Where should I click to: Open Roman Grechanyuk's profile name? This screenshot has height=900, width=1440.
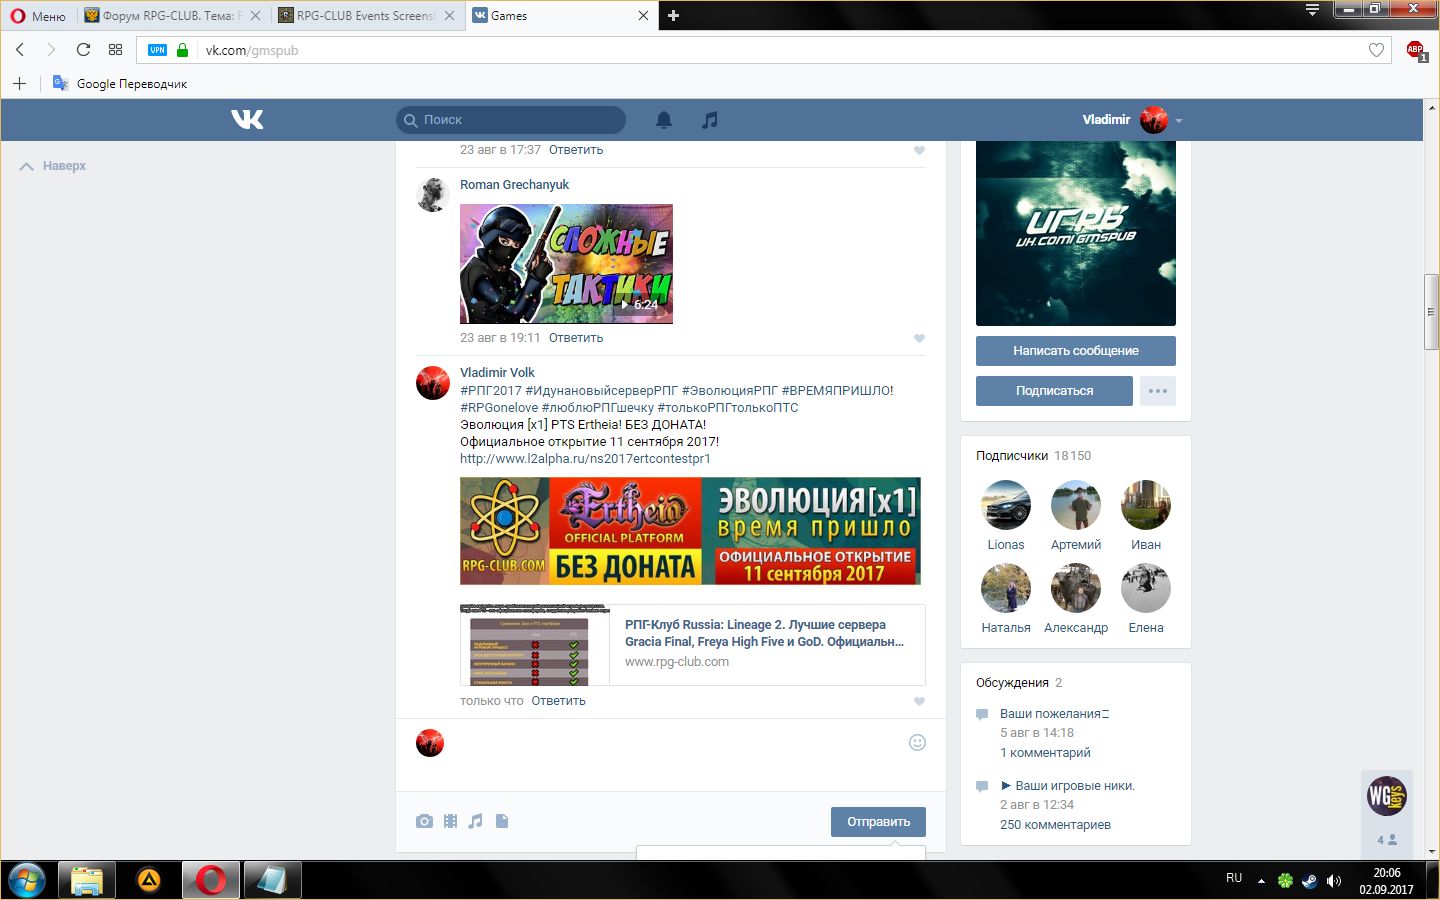[x=514, y=185]
